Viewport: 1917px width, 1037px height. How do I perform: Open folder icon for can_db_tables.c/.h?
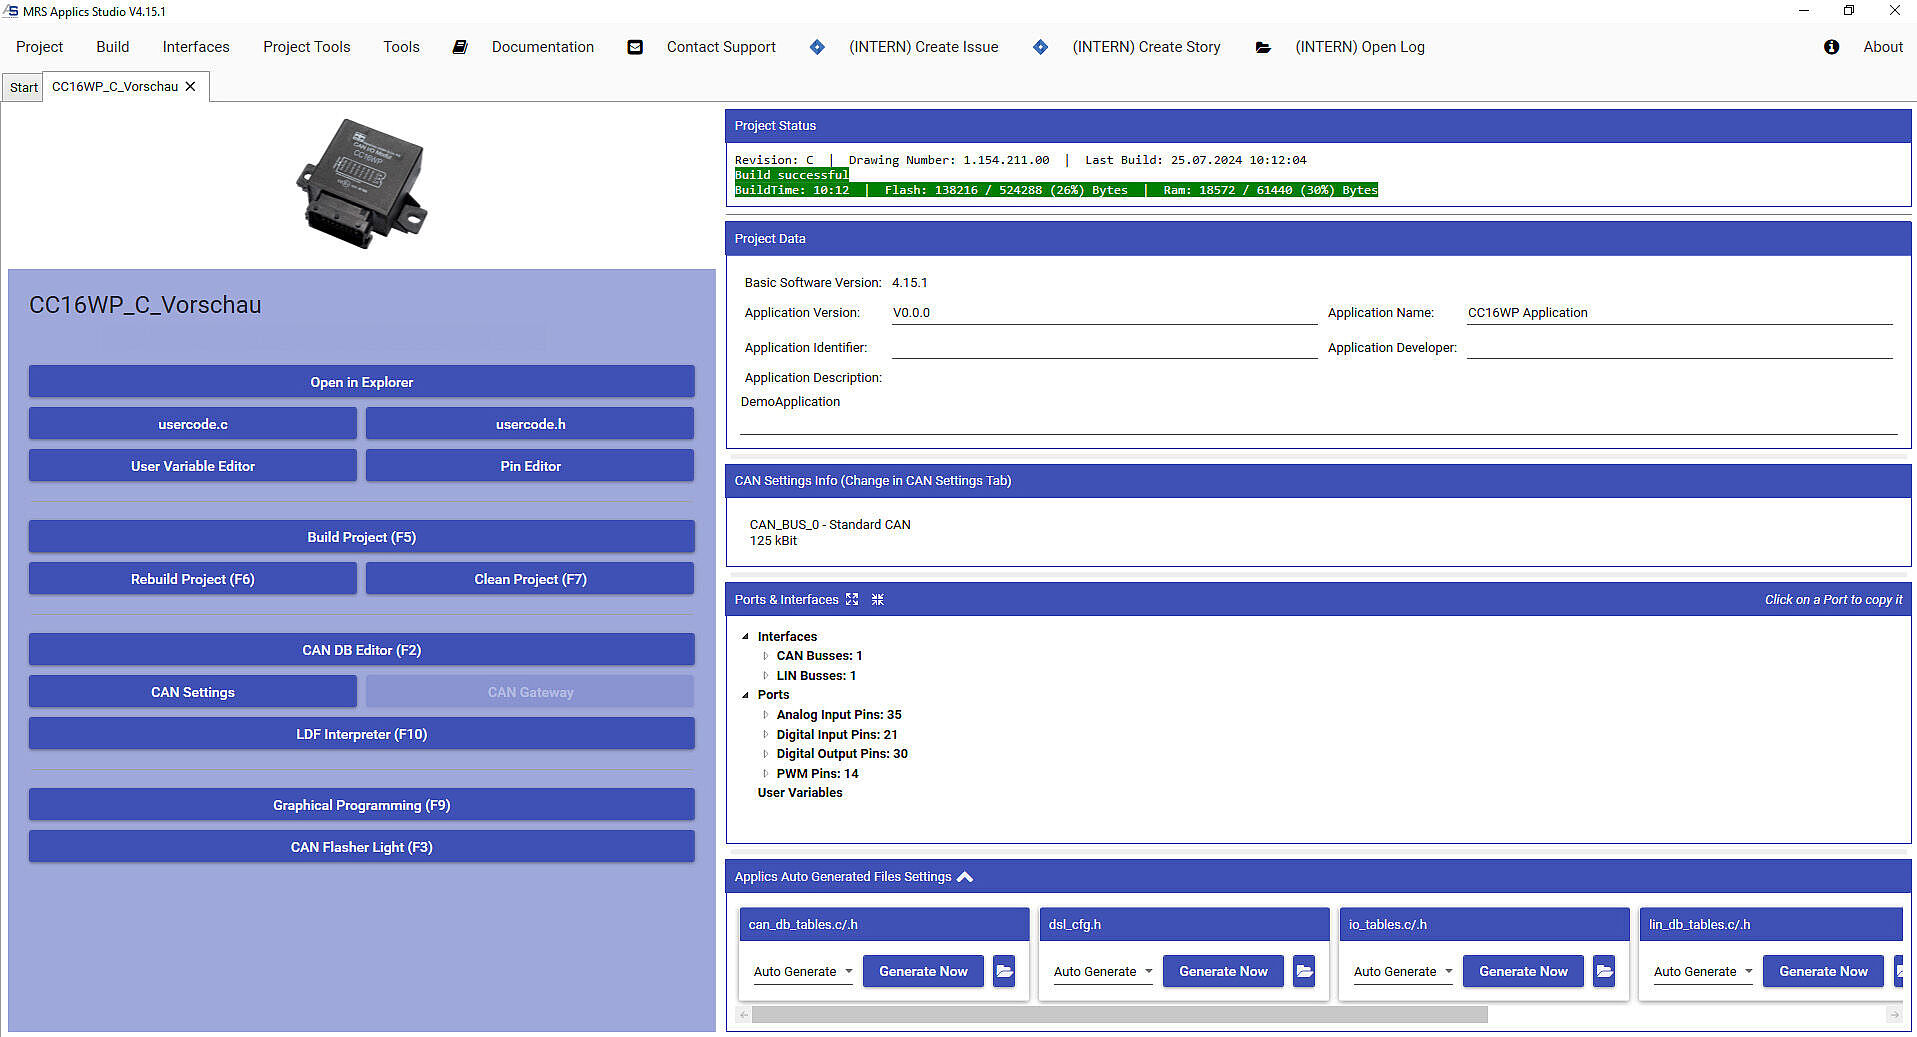click(x=1004, y=971)
